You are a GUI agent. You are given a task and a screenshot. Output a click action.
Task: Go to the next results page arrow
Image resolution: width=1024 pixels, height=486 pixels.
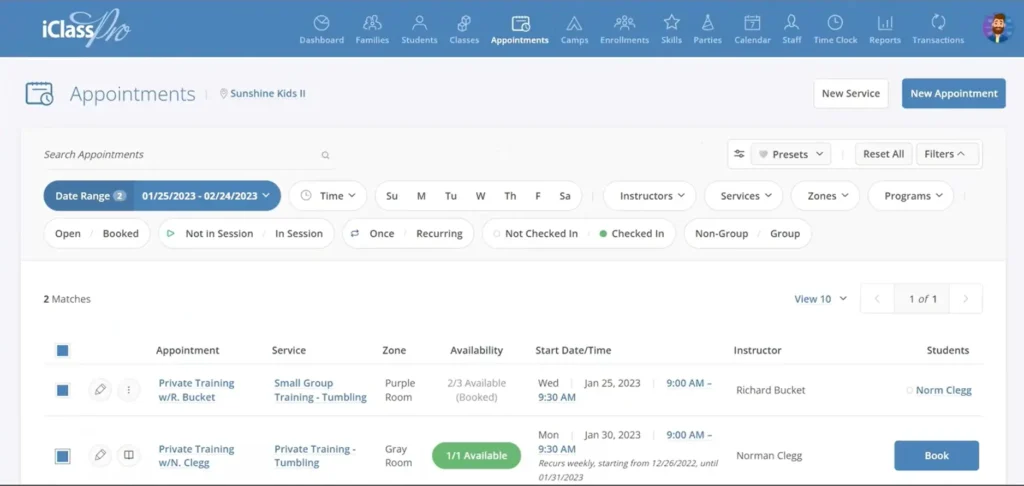click(x=965, y=299)
